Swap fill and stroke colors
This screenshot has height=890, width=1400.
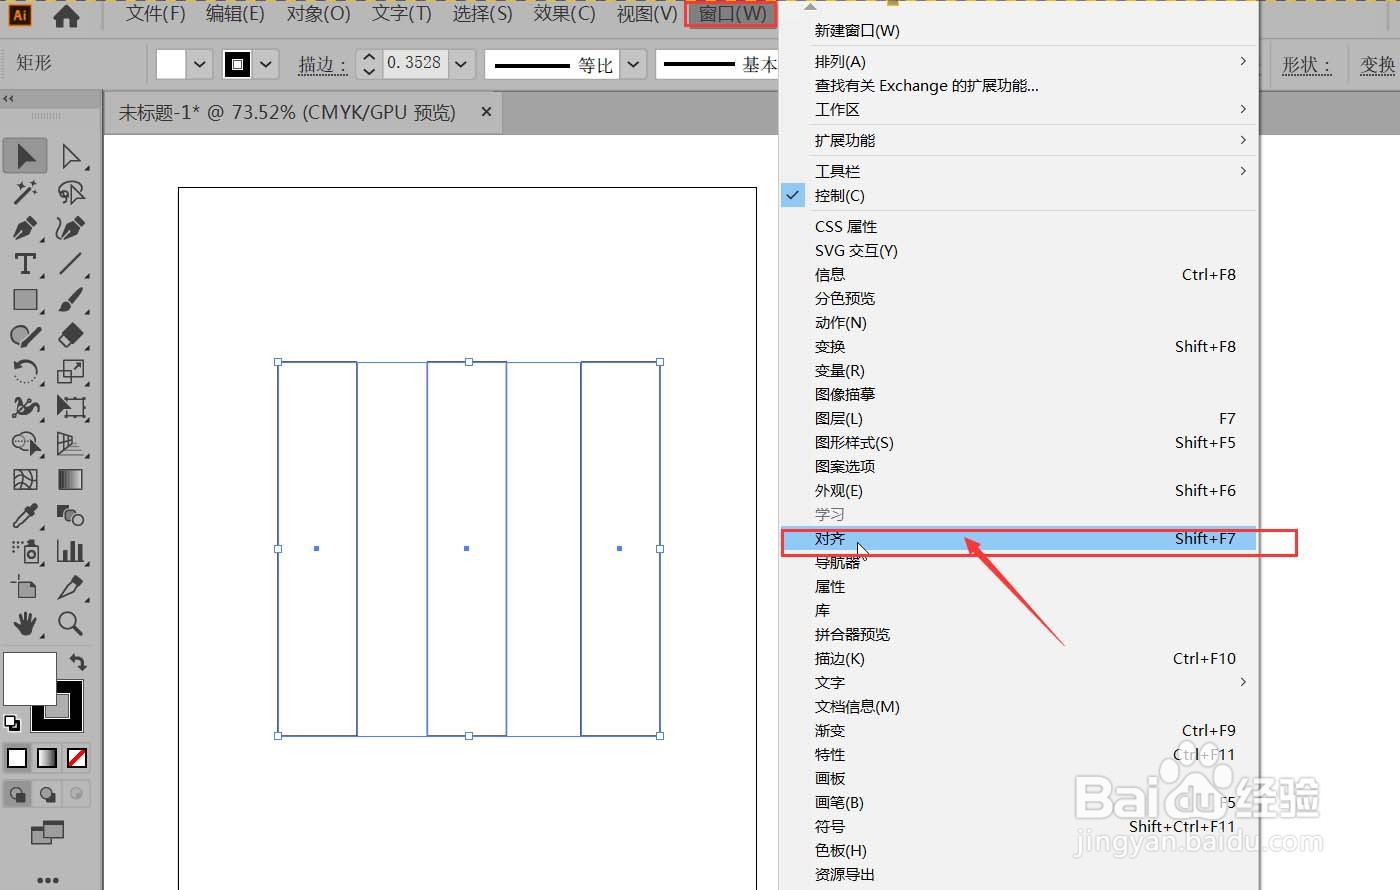78,662
